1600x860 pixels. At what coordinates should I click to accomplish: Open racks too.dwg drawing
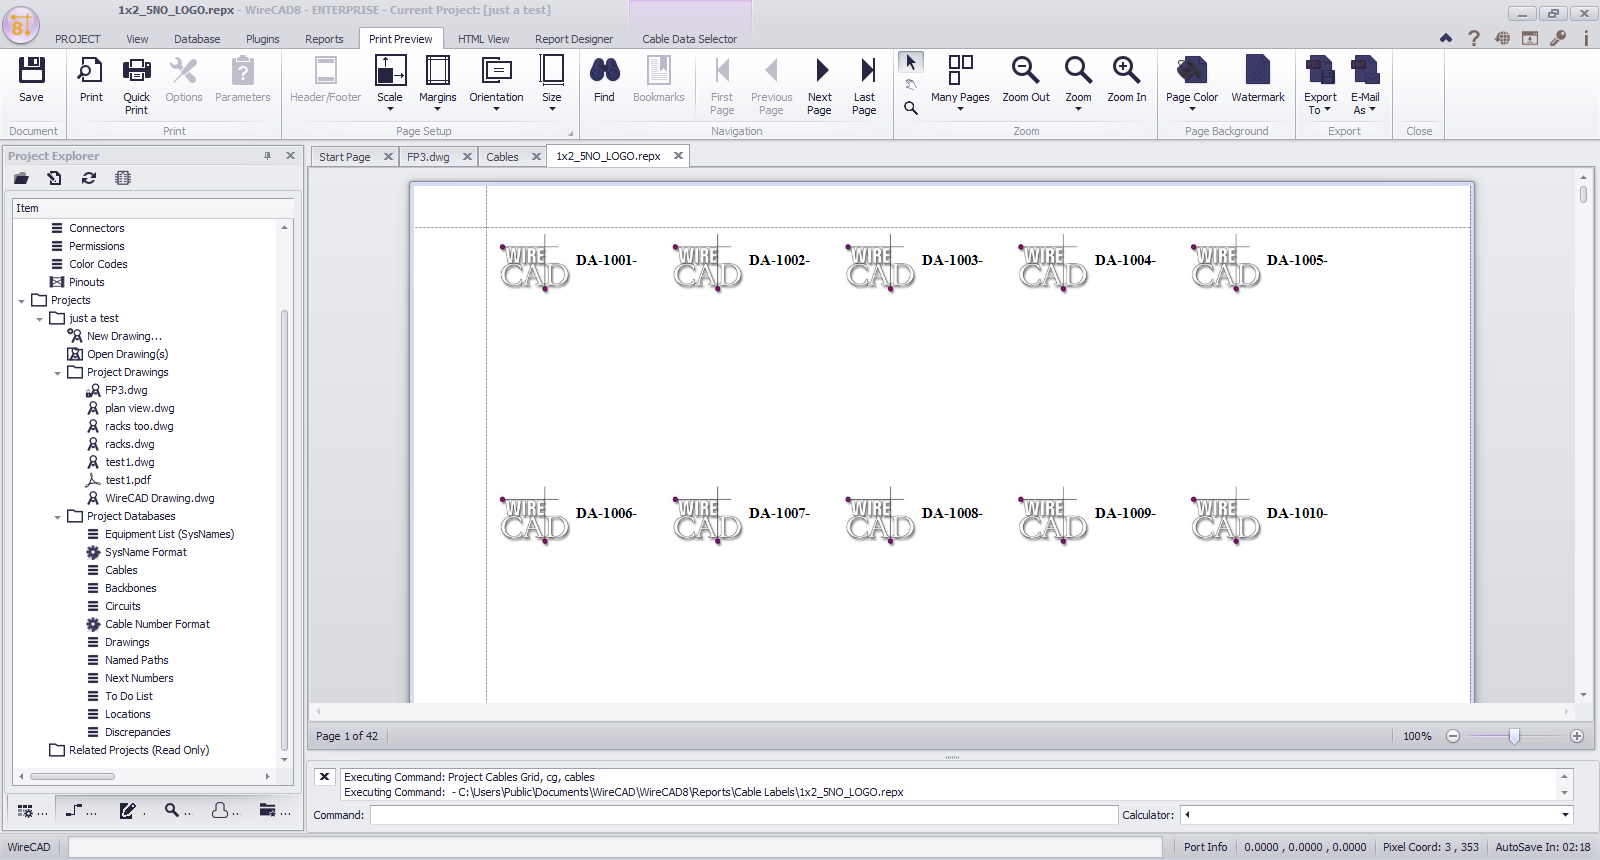pyautogui.click(x=139, y=426)
